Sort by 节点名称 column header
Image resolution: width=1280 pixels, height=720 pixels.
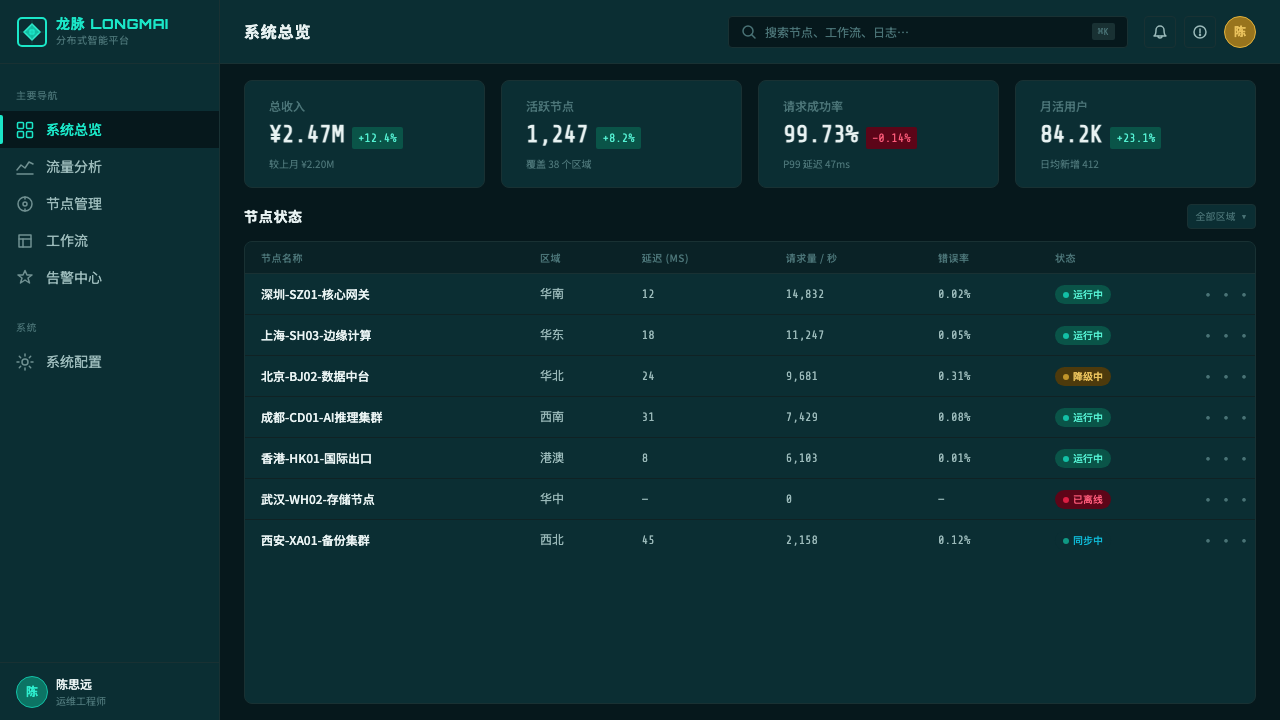click(x=282, y=258)
